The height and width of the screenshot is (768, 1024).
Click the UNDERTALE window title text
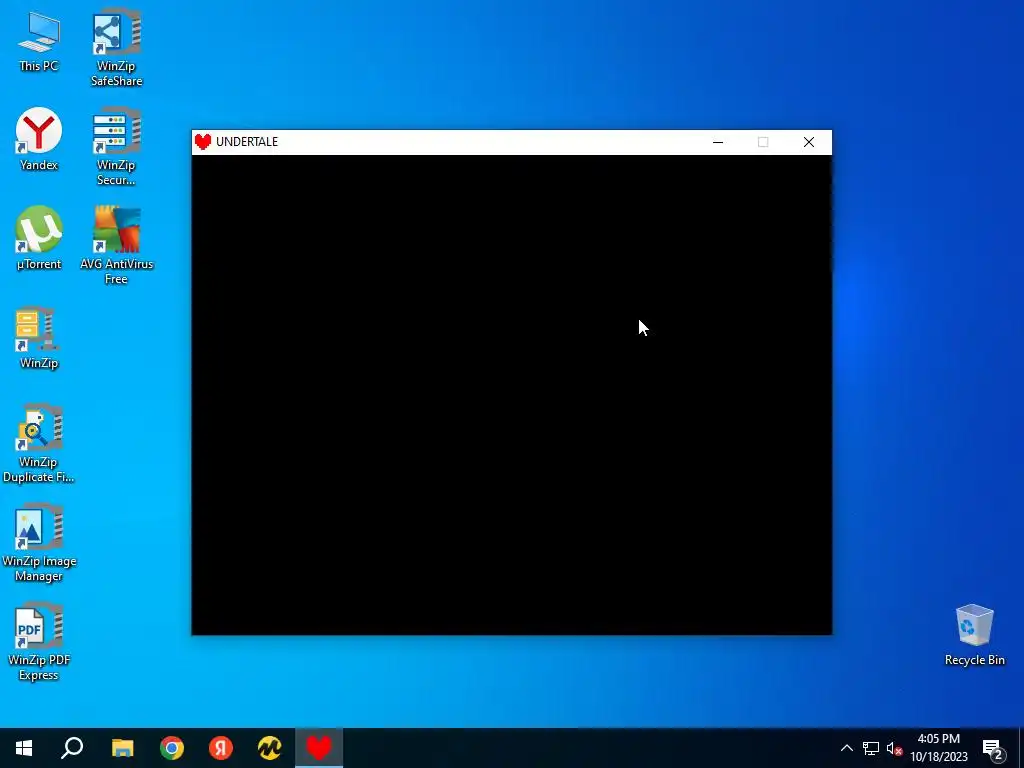tap(247, 142)
